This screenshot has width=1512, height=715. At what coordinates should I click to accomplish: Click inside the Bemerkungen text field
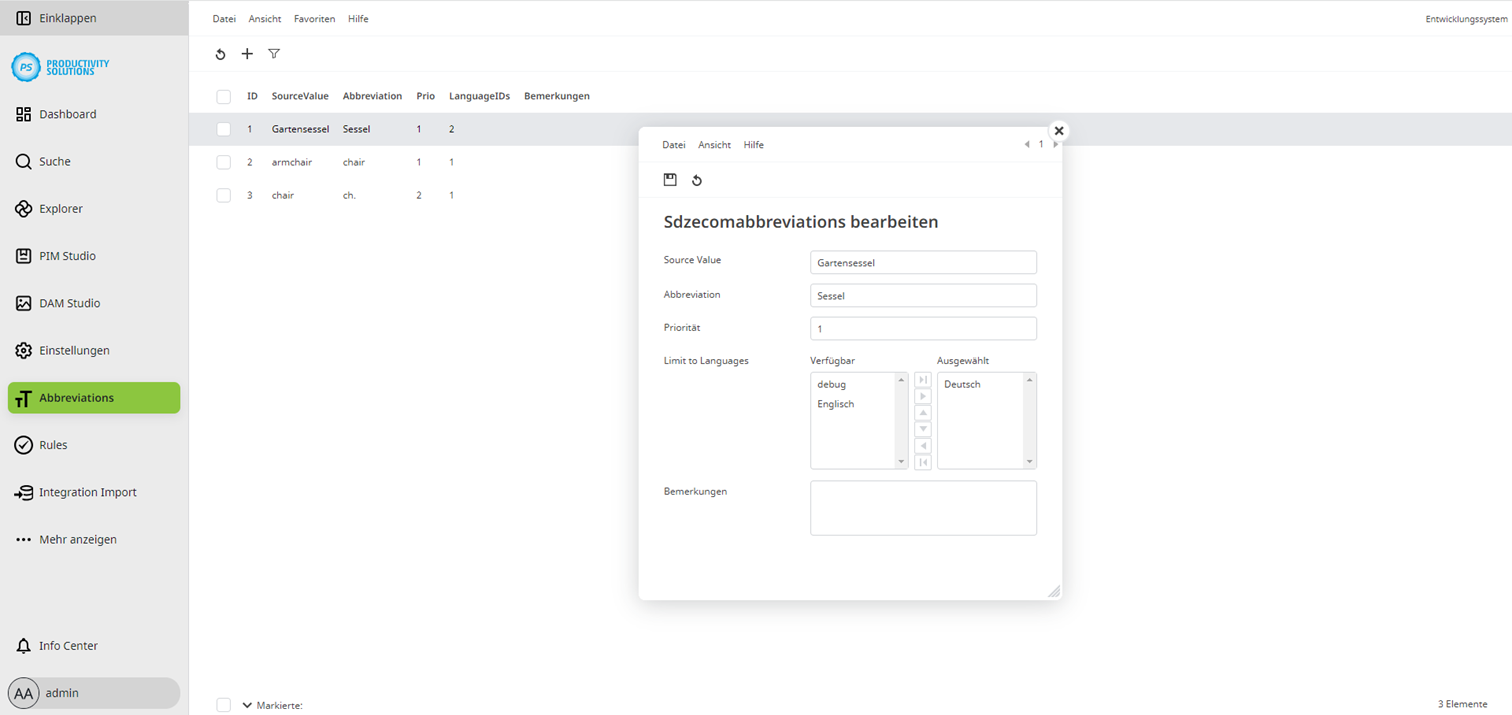[922, 507]
